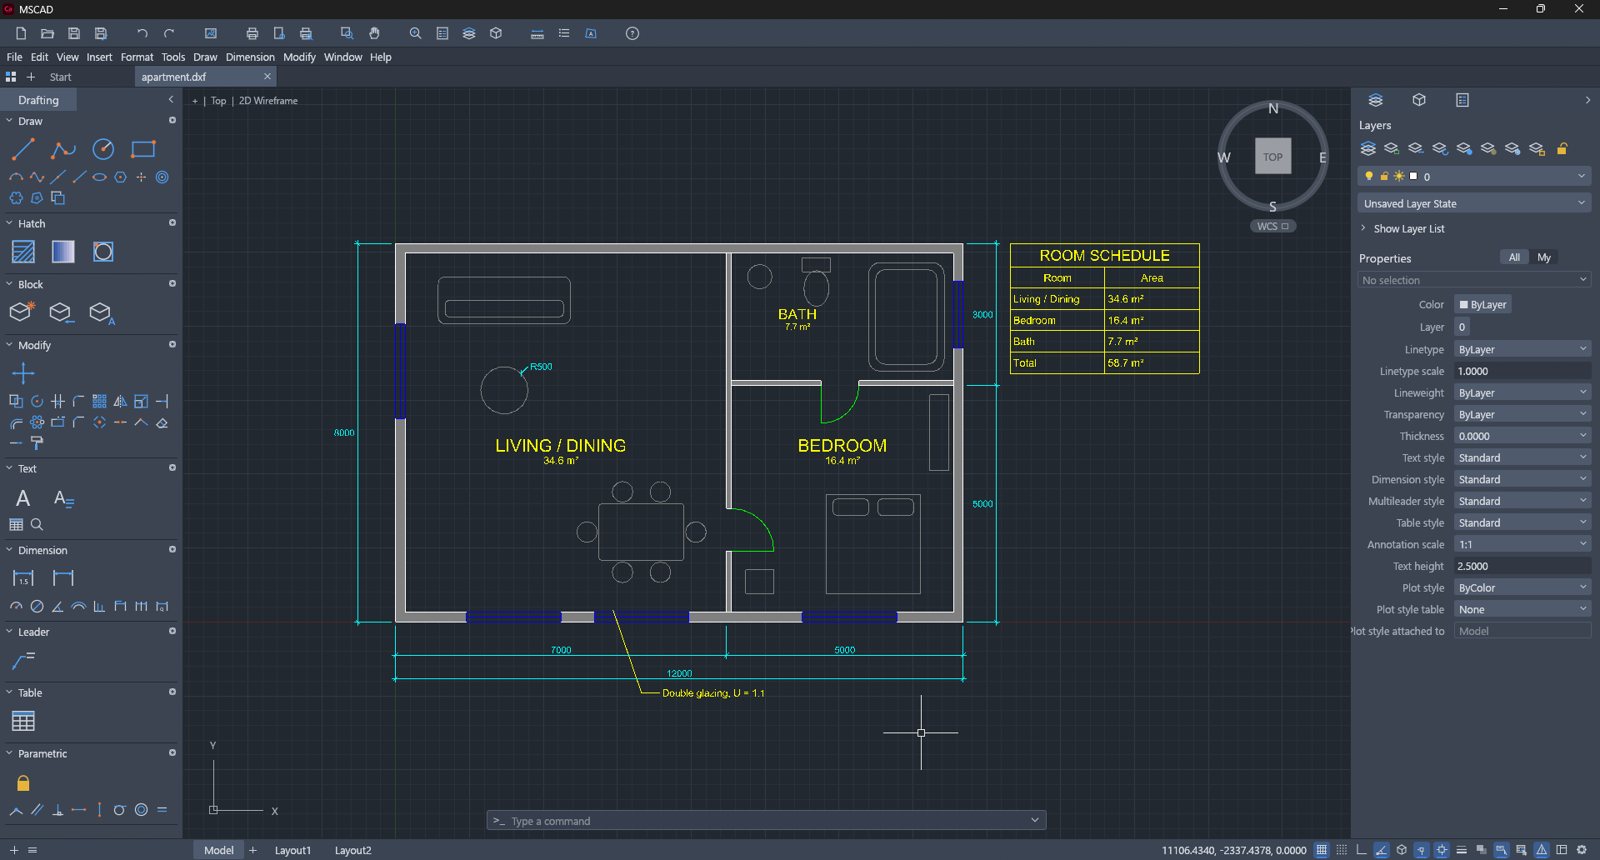
Task: Open the File menu
Action: 14,57
